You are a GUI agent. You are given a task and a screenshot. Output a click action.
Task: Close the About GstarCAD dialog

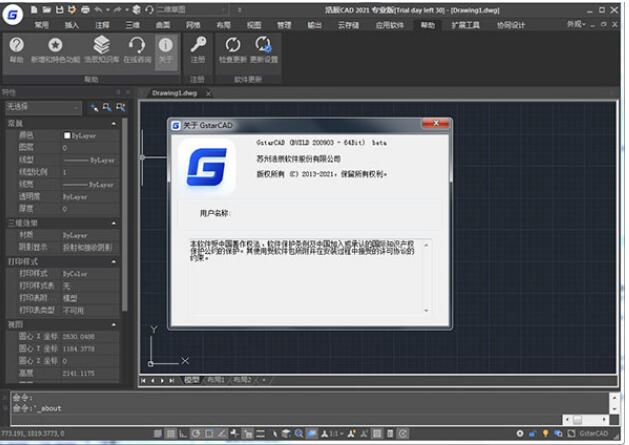436,124
